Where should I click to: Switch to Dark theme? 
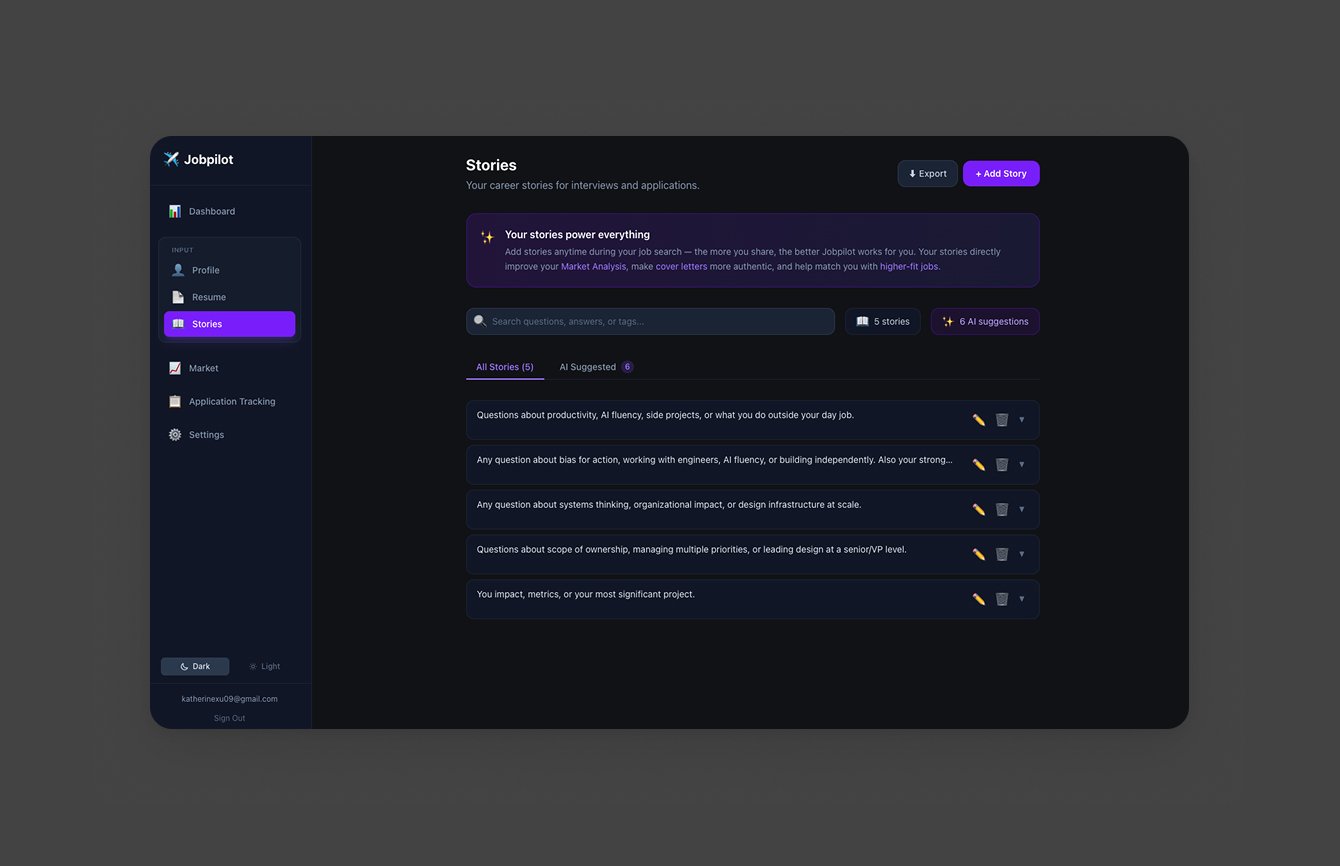tap(195, 666)
